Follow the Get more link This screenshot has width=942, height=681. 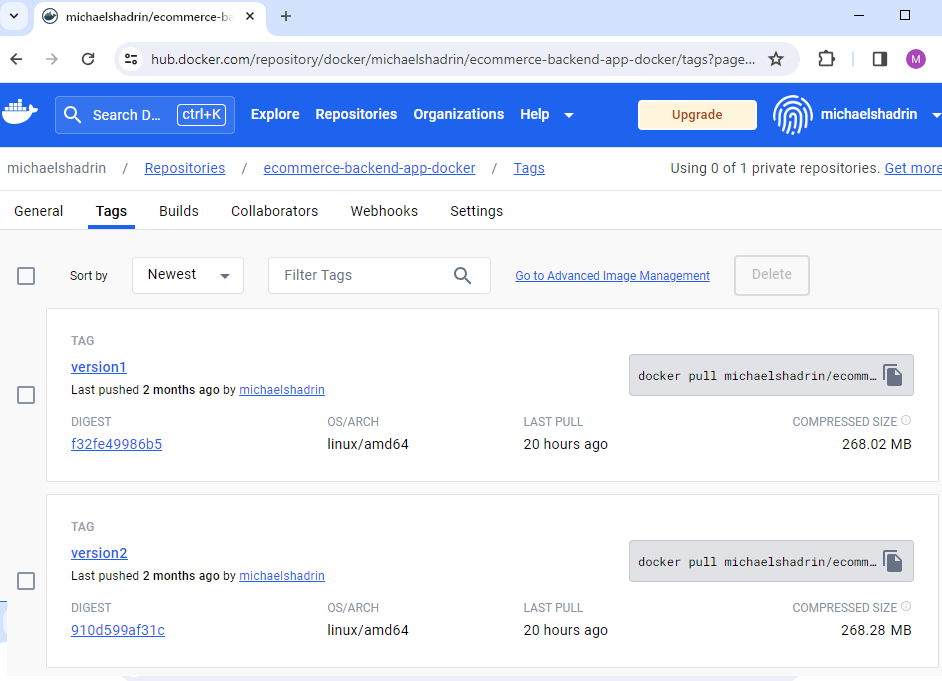(x=913, y=168)
